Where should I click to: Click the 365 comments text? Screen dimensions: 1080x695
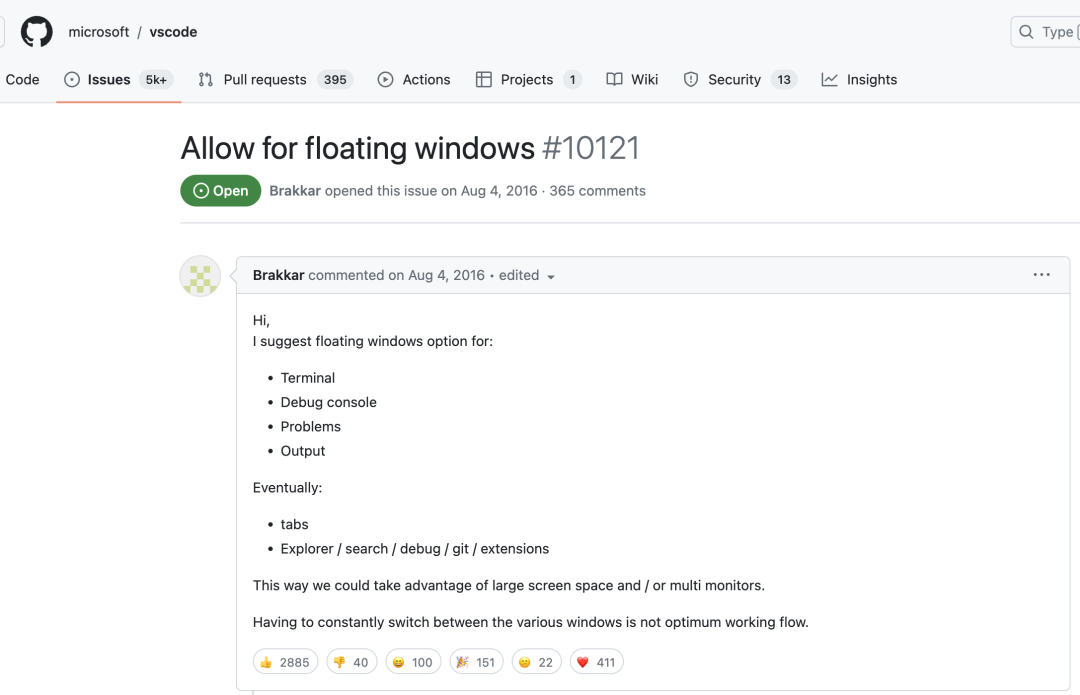597,191
